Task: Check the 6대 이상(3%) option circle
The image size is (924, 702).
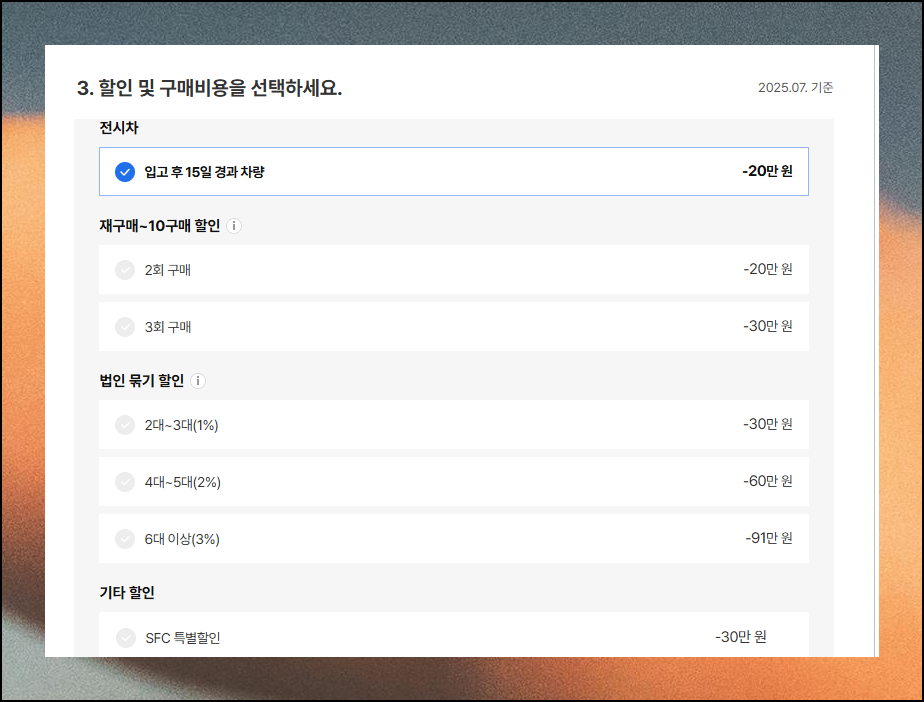Action: tap(125, 539)
